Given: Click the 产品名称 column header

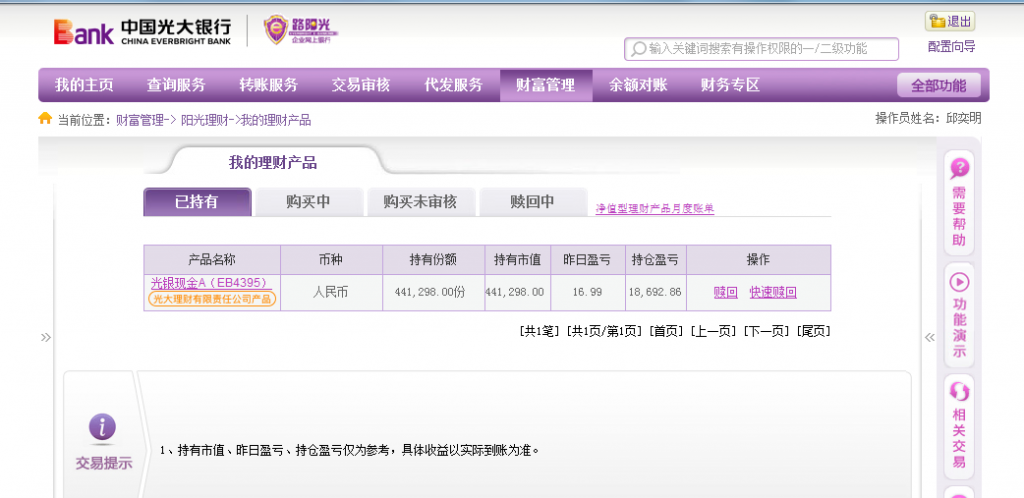Looking at the screenshot, I should click(212, 260).
